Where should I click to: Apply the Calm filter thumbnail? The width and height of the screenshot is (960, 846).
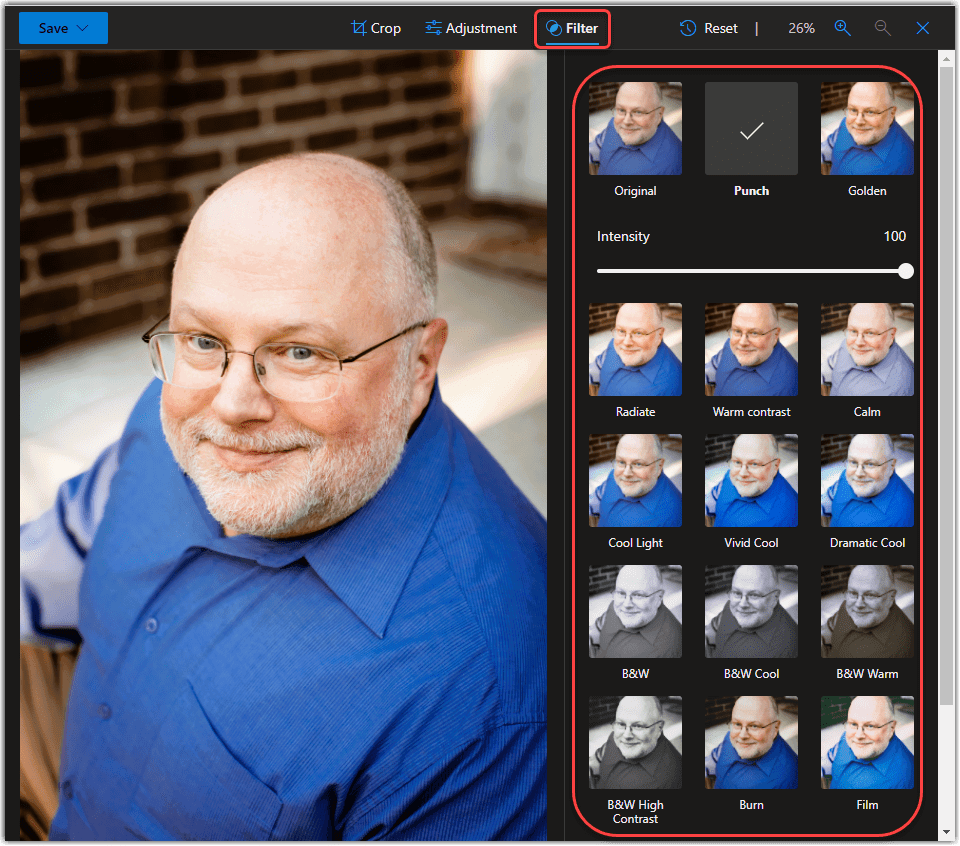(x=867, y=350)
